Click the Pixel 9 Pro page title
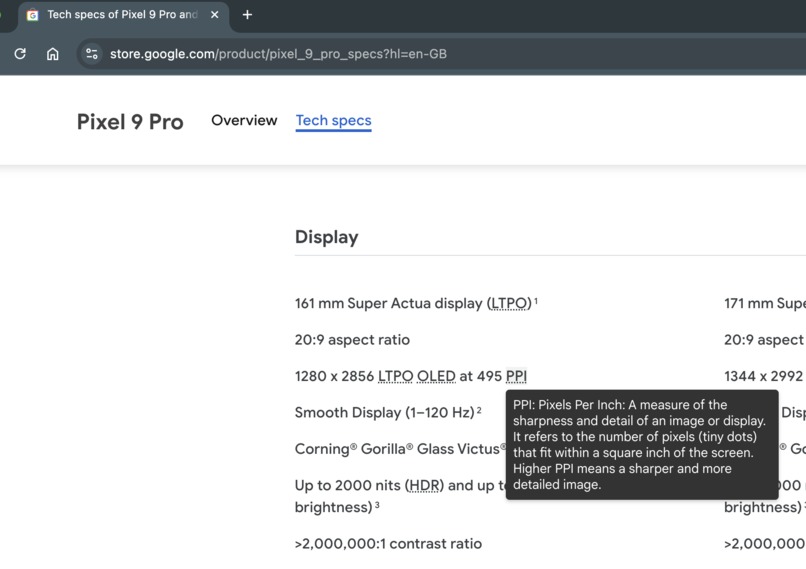 point(130,122)
